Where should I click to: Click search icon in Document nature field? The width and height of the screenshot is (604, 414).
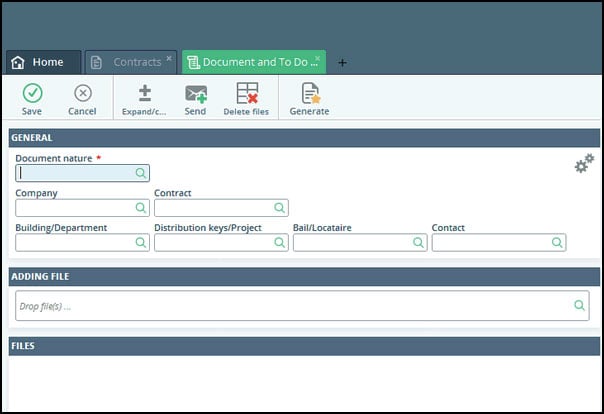tap(141, 173)
